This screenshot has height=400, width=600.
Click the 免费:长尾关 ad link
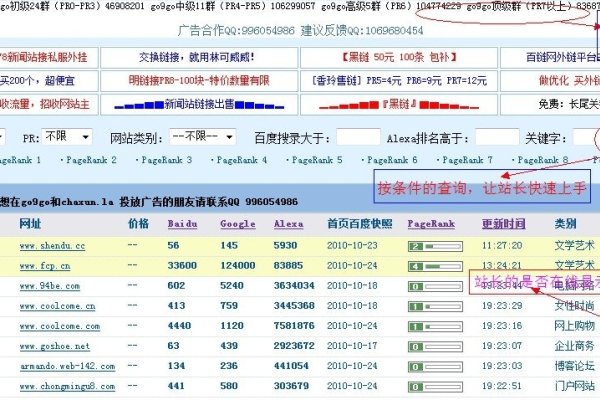click(569, 104)
